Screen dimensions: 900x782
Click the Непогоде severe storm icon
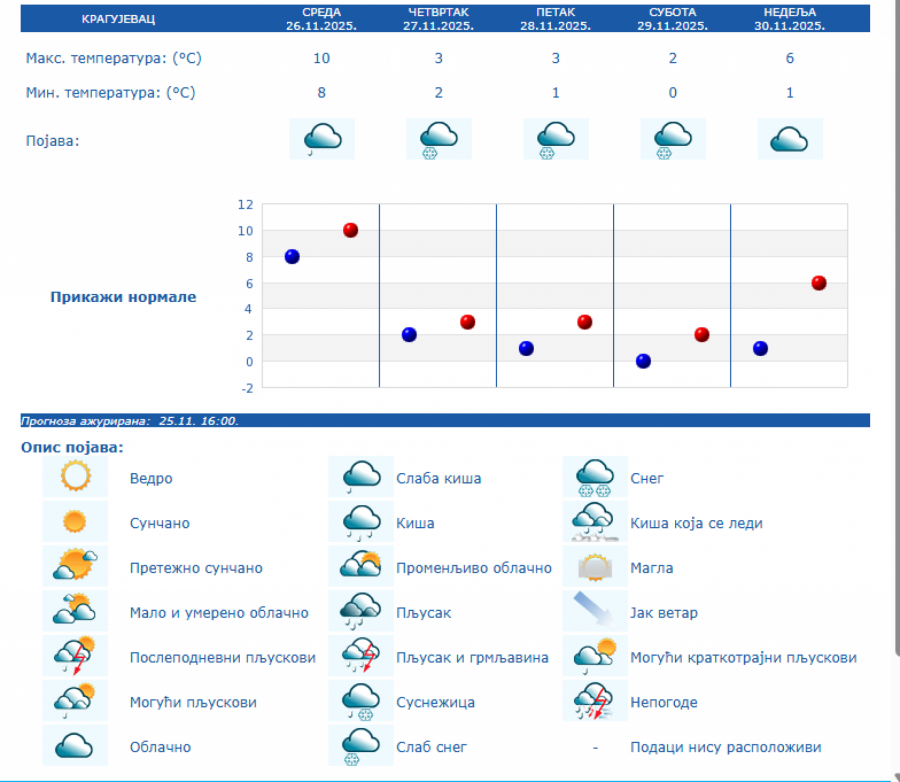point(594,701)
